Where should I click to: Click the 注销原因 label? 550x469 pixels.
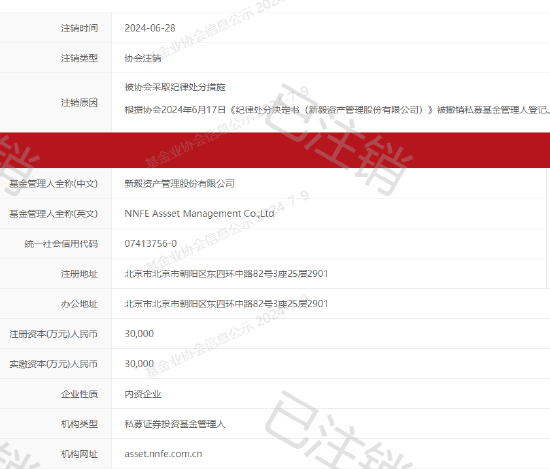pyautogui.click(x=79, y=103)
